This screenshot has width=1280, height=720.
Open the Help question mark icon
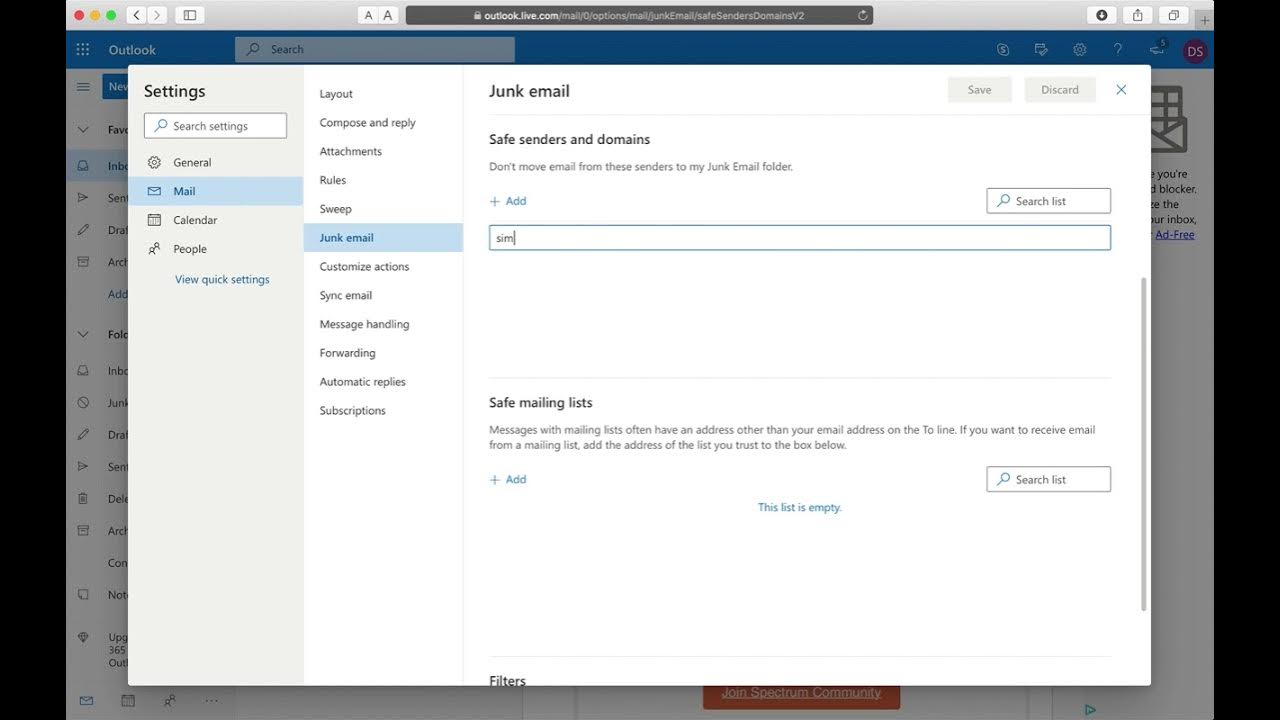click(1118, 49)
